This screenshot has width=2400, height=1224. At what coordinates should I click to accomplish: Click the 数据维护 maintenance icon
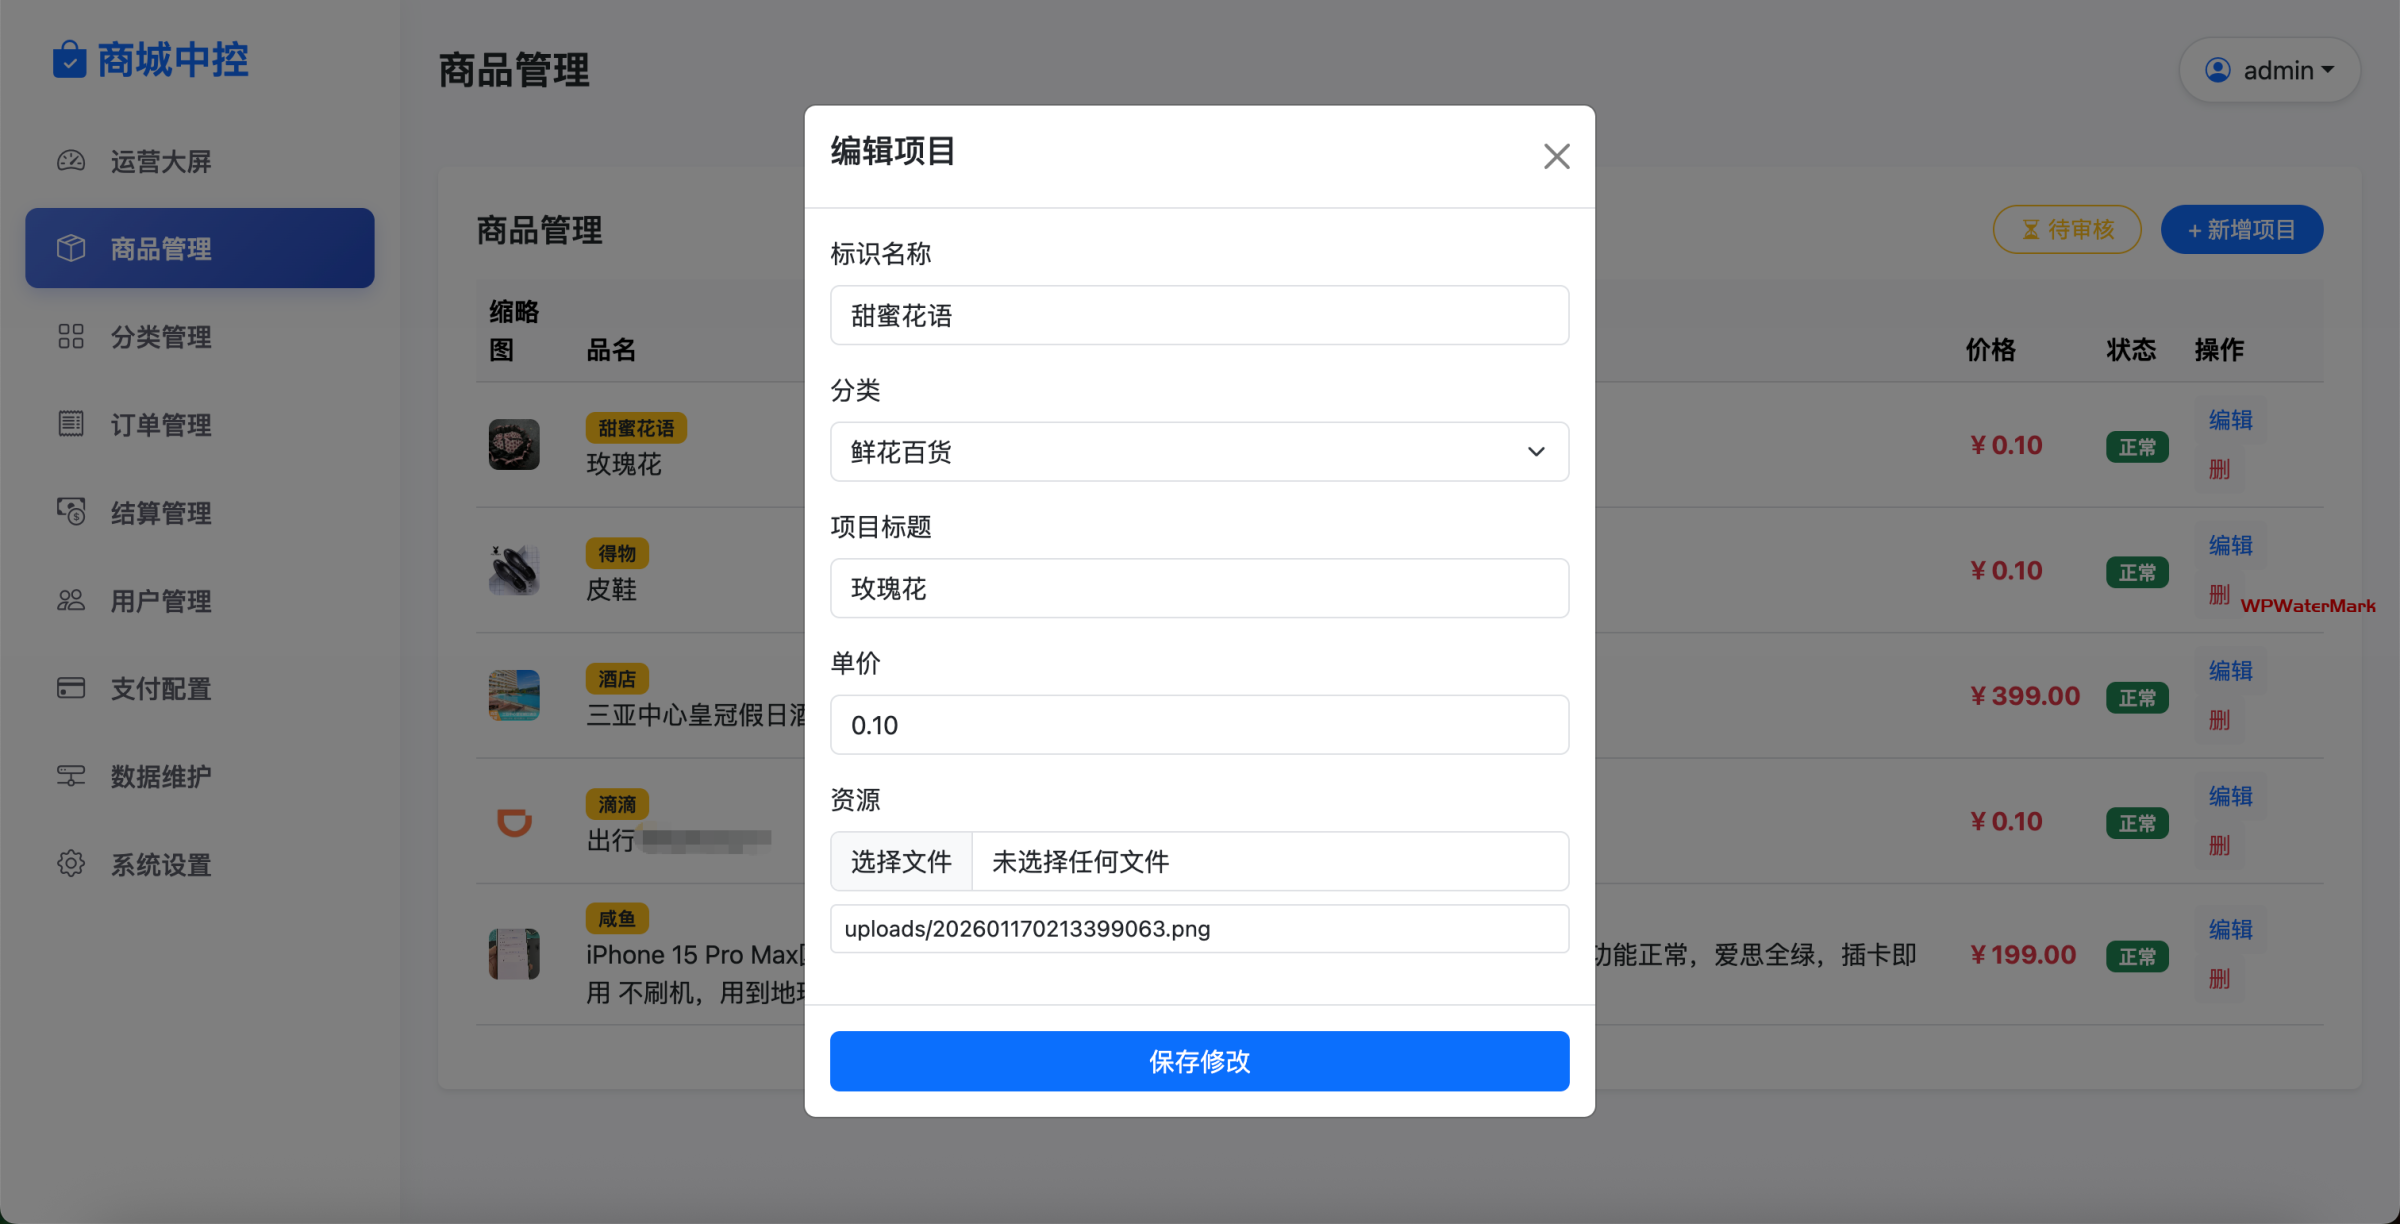71,776
